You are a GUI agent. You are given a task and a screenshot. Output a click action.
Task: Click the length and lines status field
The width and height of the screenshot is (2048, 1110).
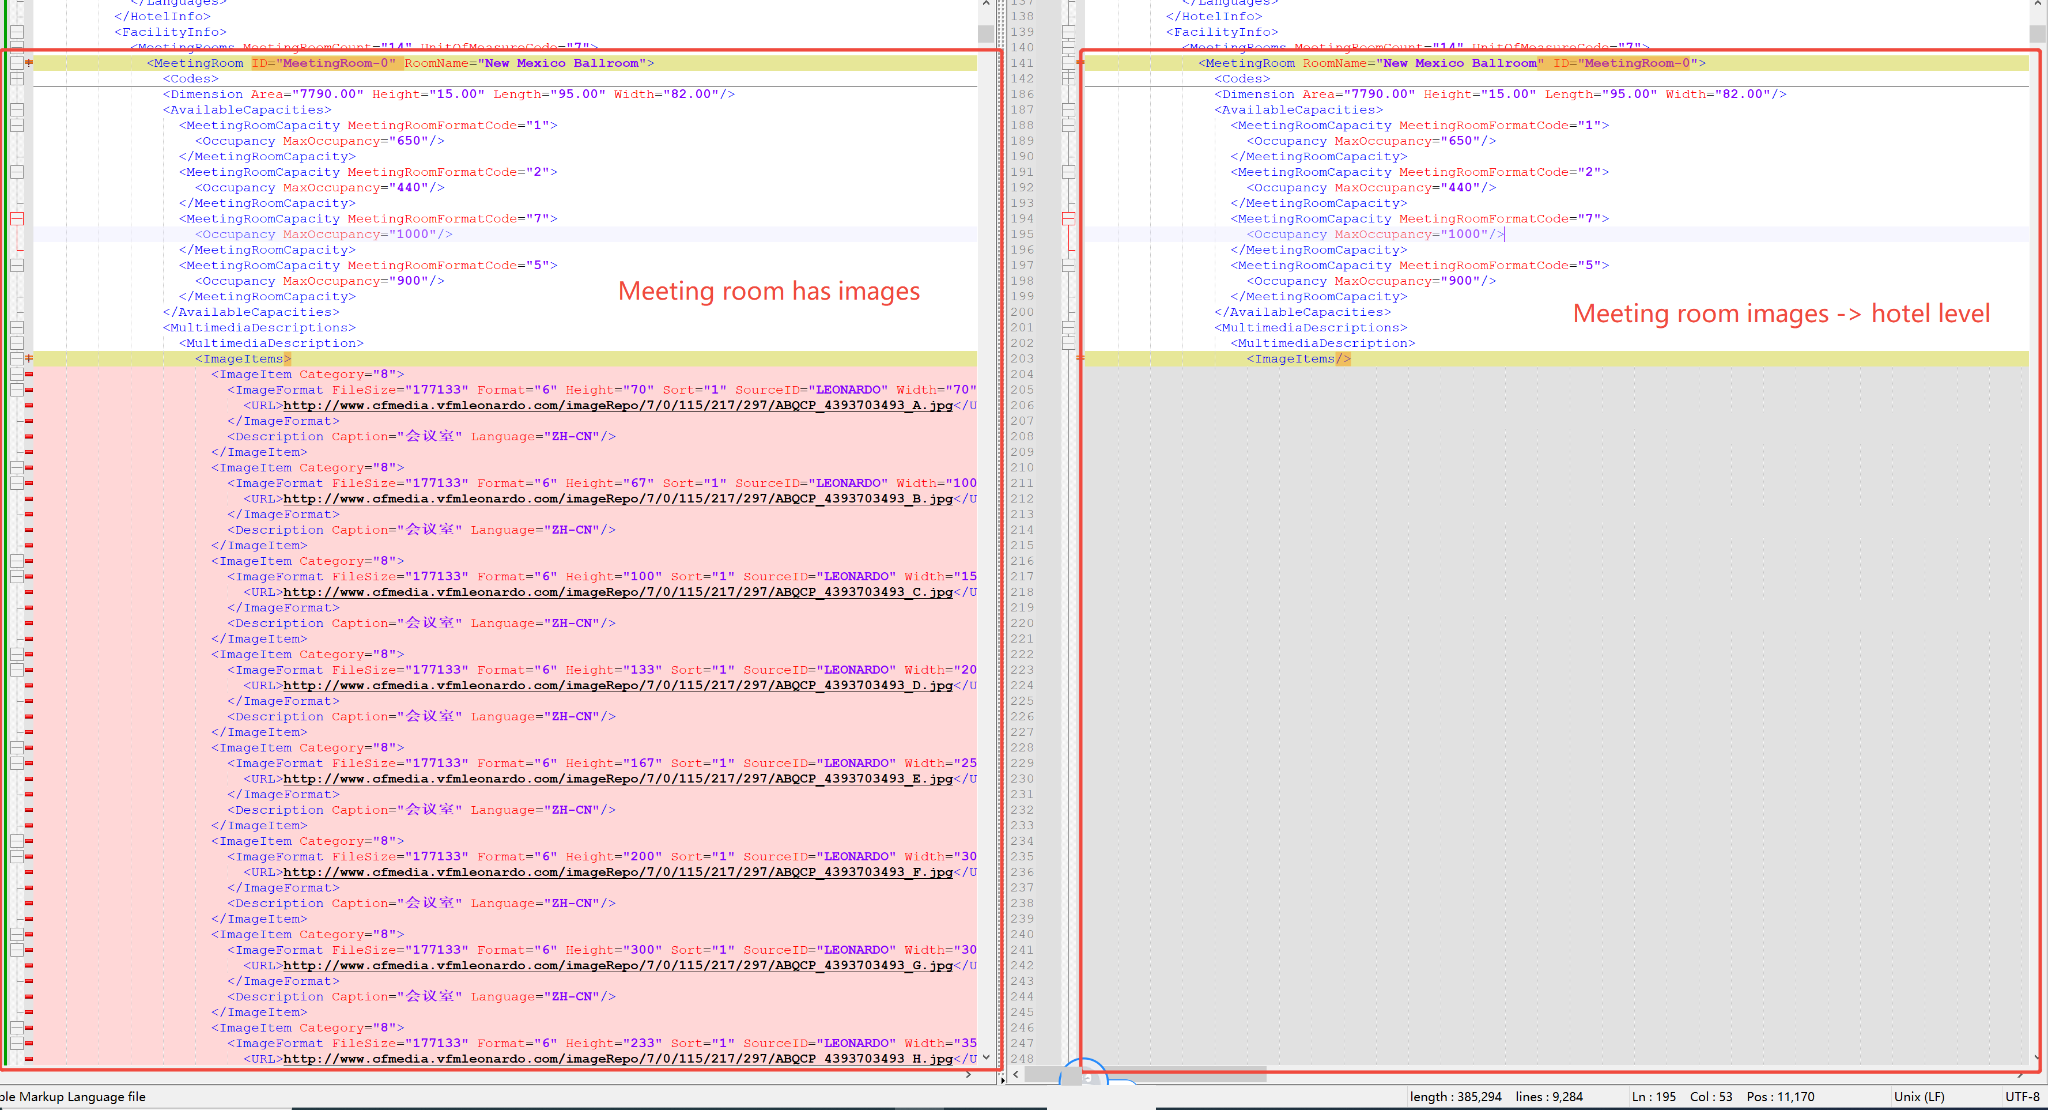click(1496, 1097)
